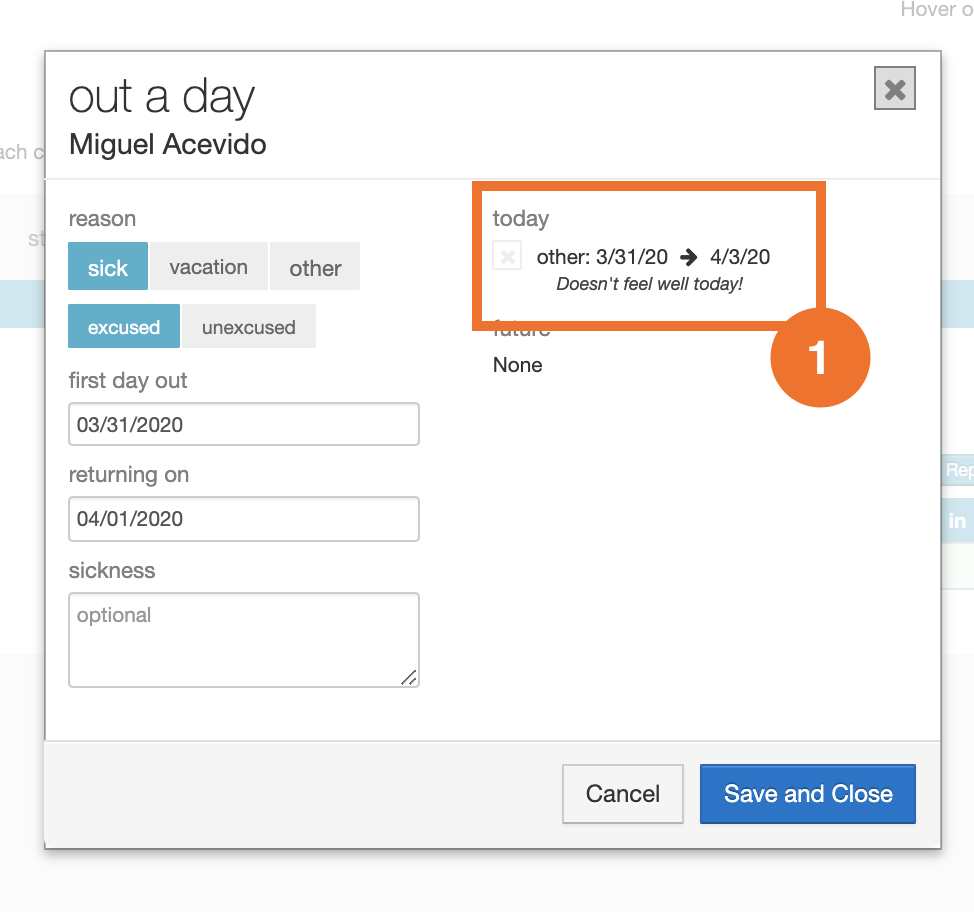
Task: Click the "other: 3/31/20" absence entry text
Action: coord(602,257)
